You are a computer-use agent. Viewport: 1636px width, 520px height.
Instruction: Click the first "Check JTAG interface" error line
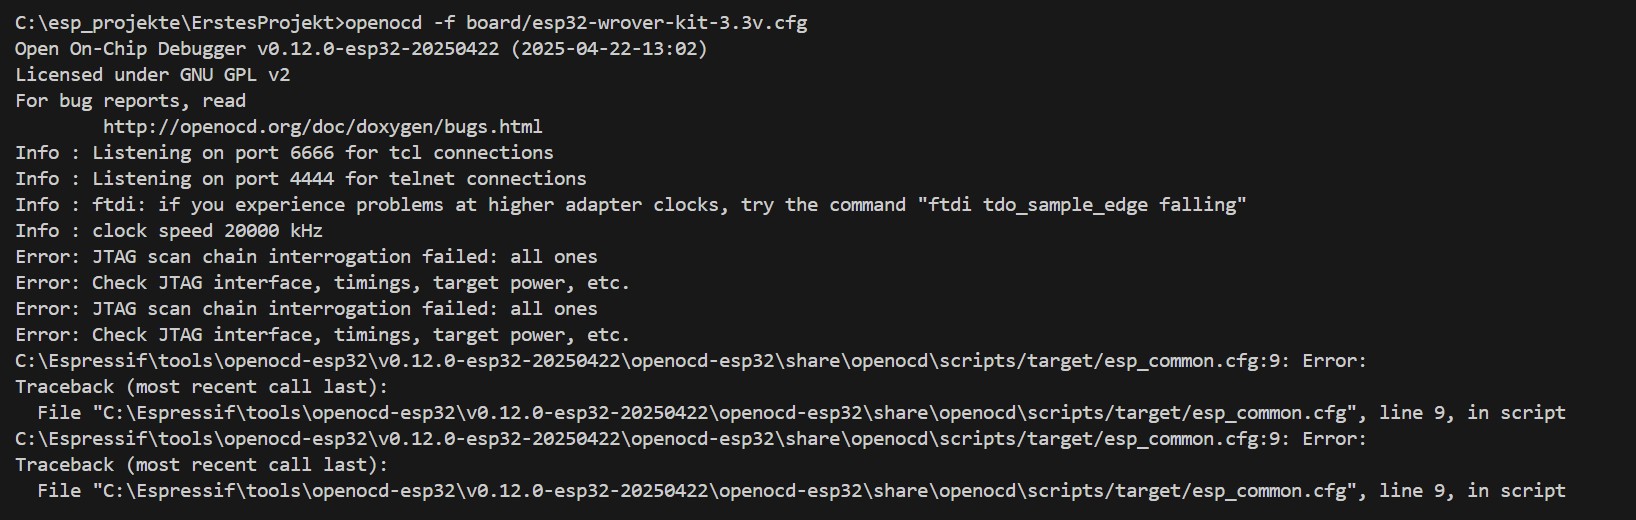coord(322,283)
